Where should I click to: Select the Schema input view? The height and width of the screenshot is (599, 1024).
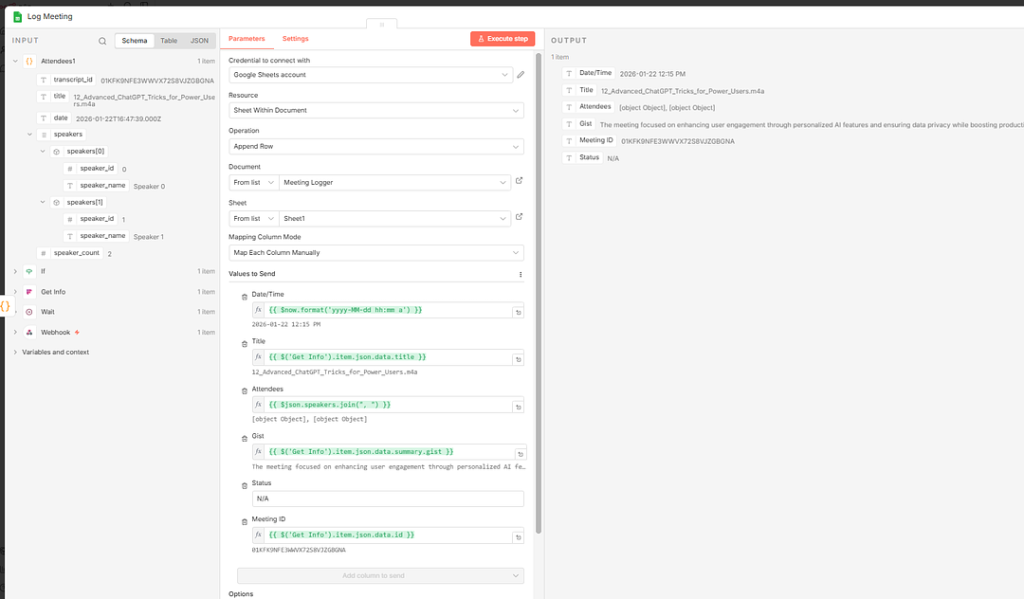click(135, 40)
